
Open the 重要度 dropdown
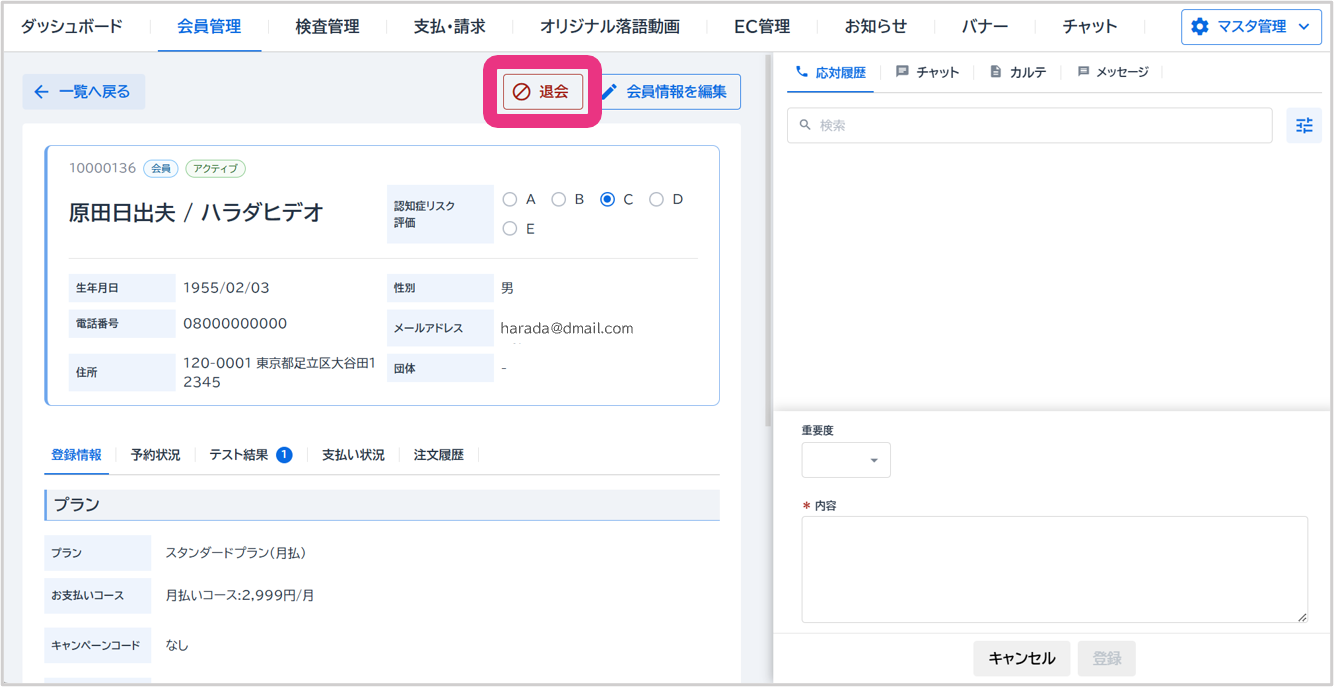(x=845, y=460)
